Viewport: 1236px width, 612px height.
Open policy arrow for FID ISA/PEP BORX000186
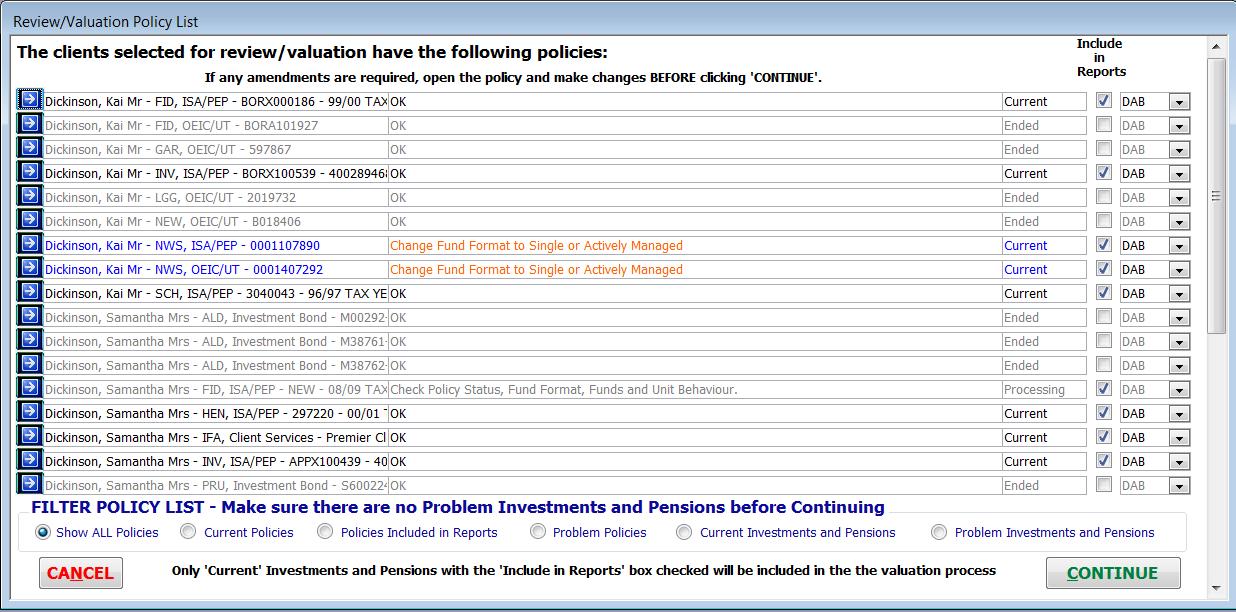click(30, 99)
